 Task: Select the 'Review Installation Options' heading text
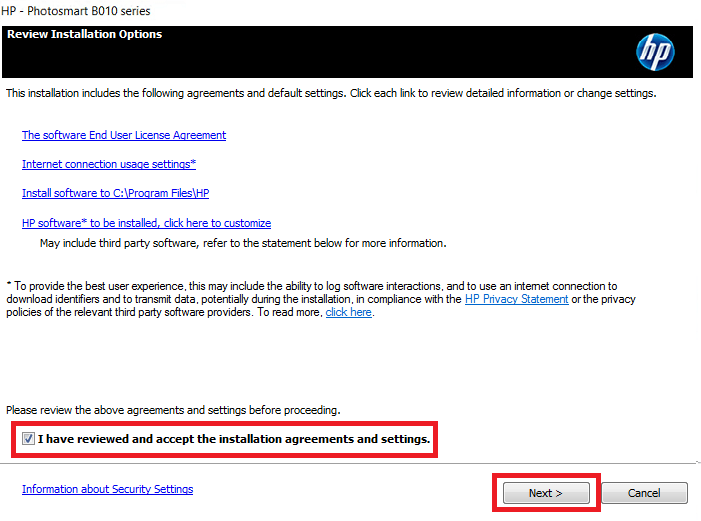tap(84, 34)
